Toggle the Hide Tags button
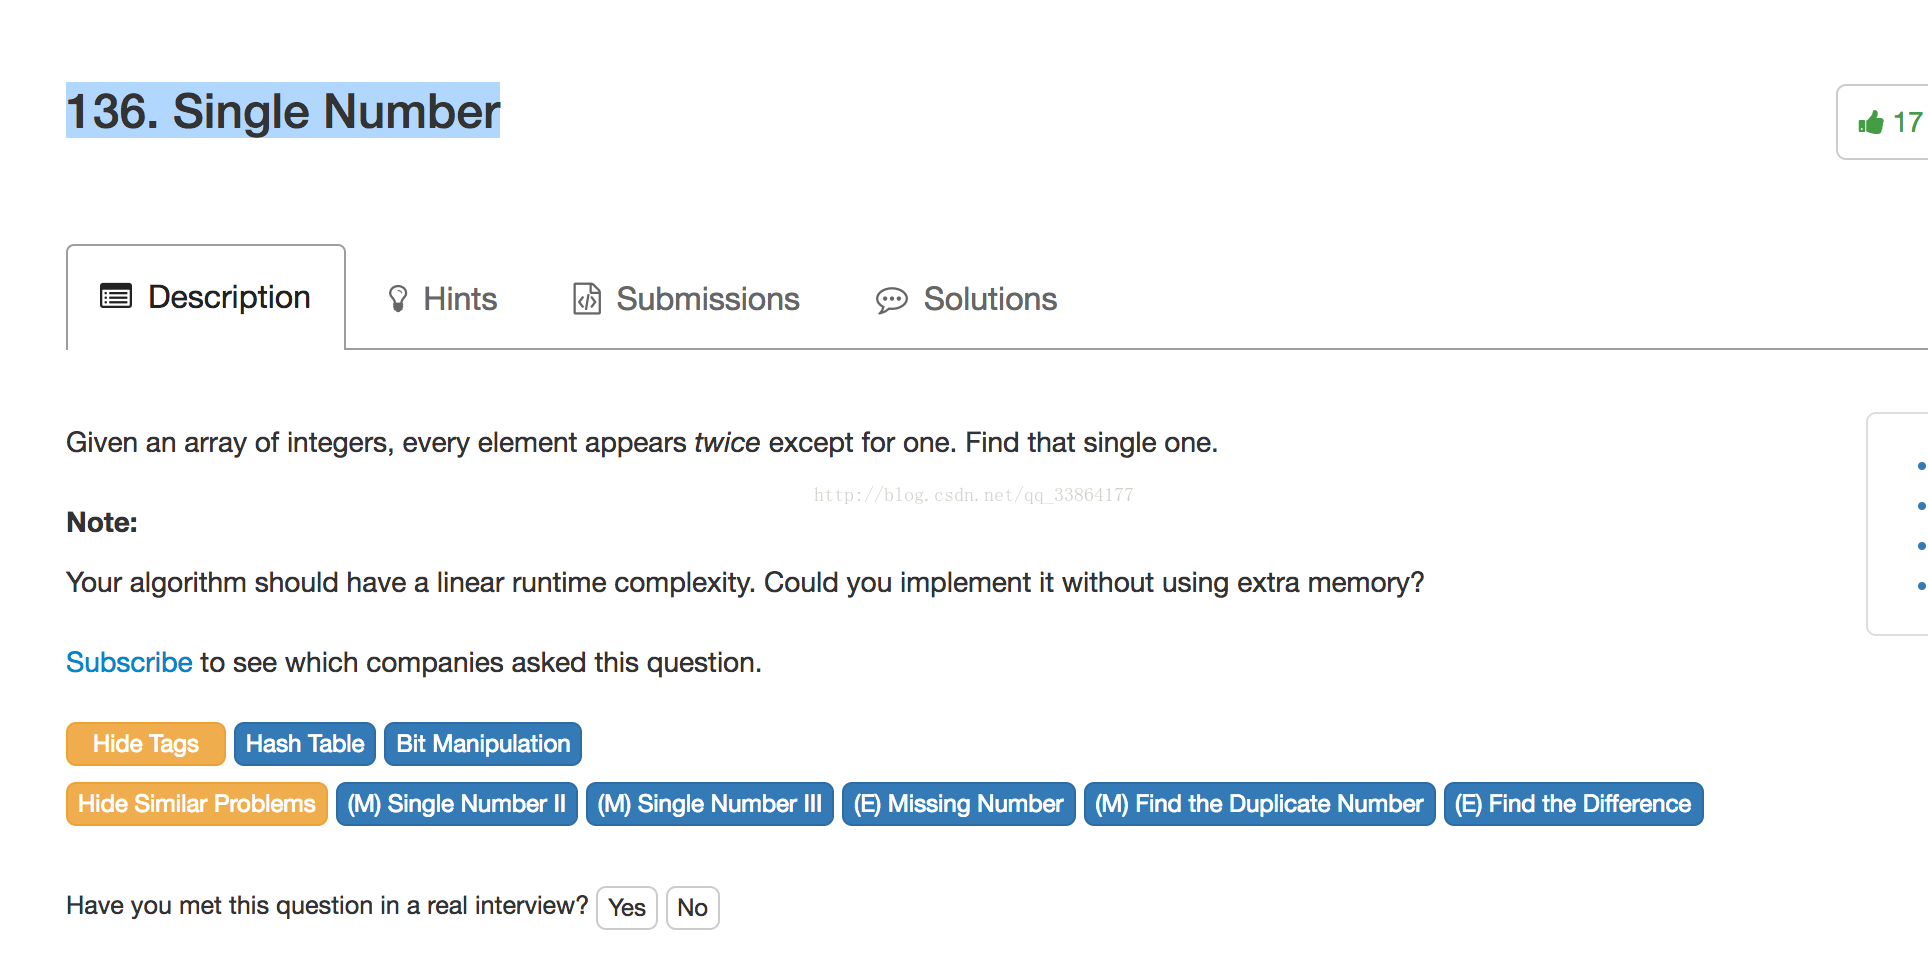 coord(146,744)
